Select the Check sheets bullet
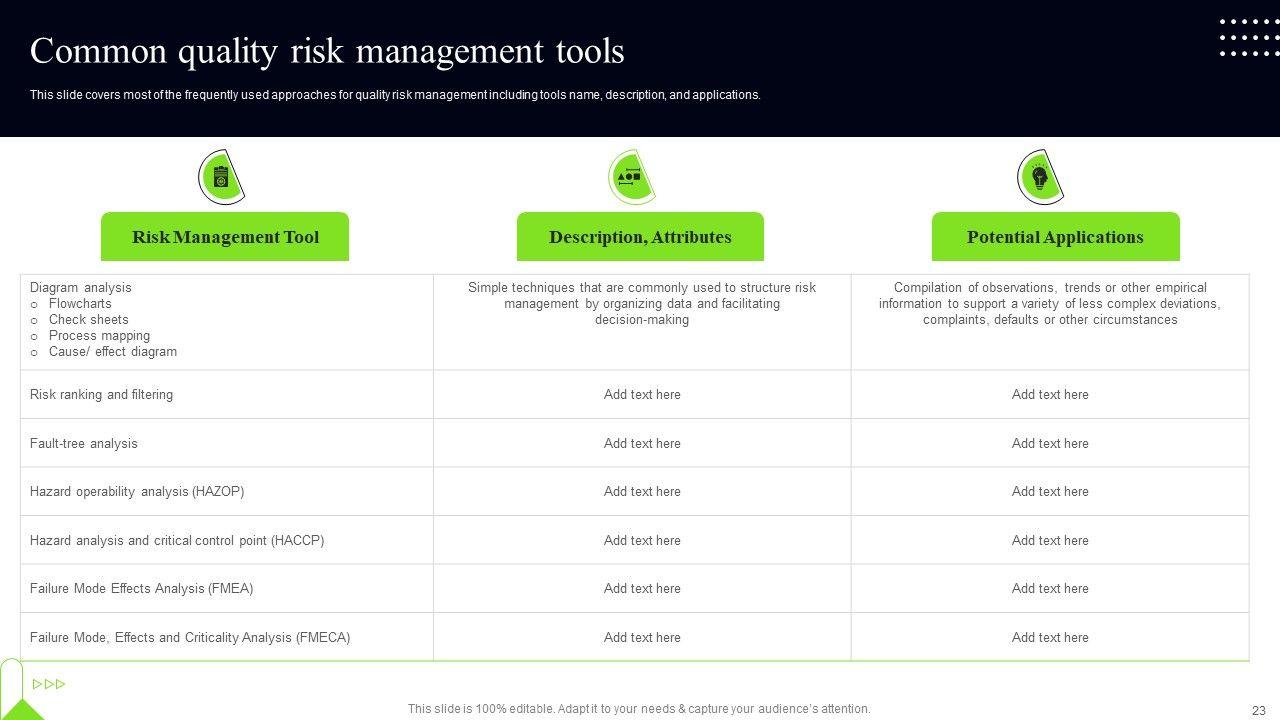The width and height of the screenshot is (1280, 720). point(88,319)
